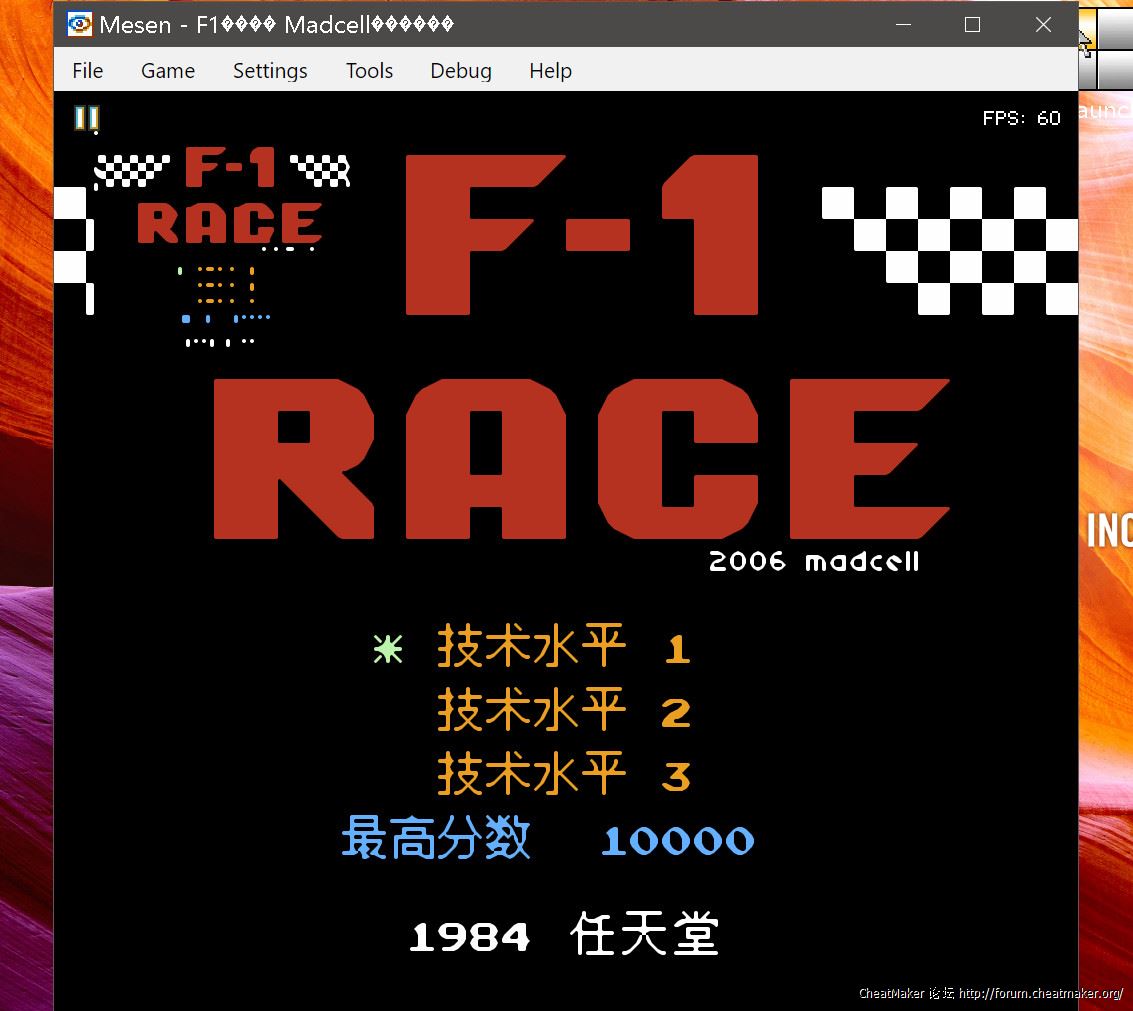Expand the Tools menu
This screenshot has width=1133, height=1011.
pyautogui.click(x=369, y=71)
